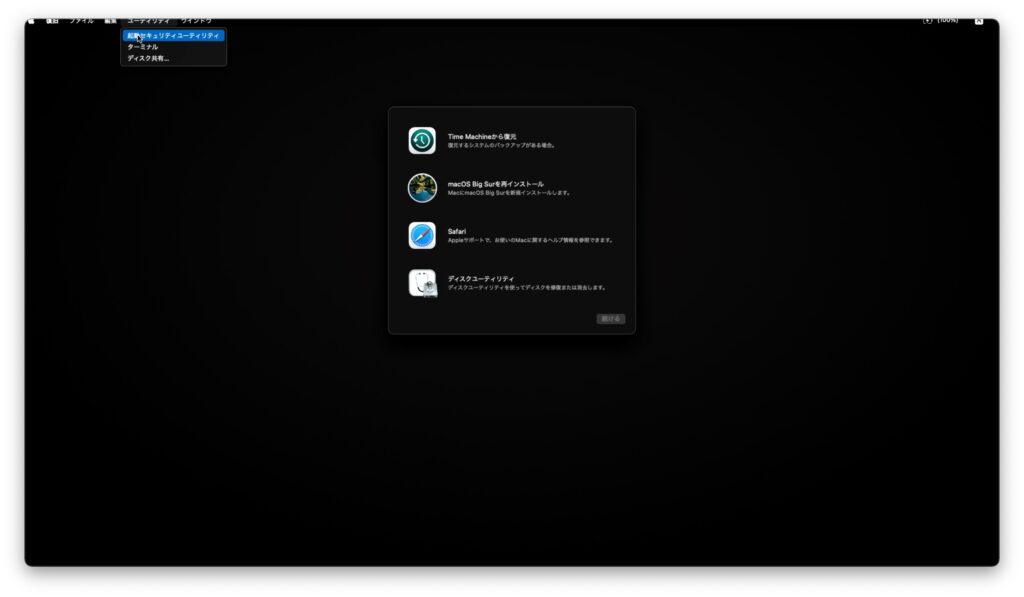Screen dimensions: 1024x597
Task: Choose ディスク共有... menu entry
Action: tap(148, 58)
